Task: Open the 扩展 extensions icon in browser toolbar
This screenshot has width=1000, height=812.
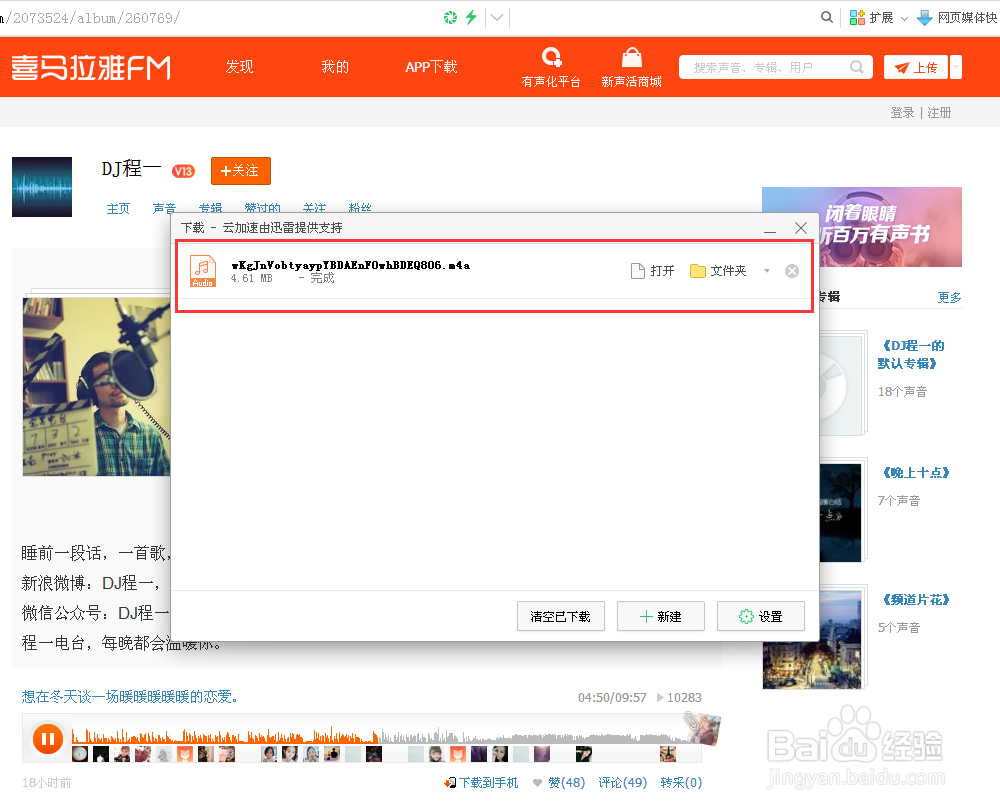Action: point(858,17)
